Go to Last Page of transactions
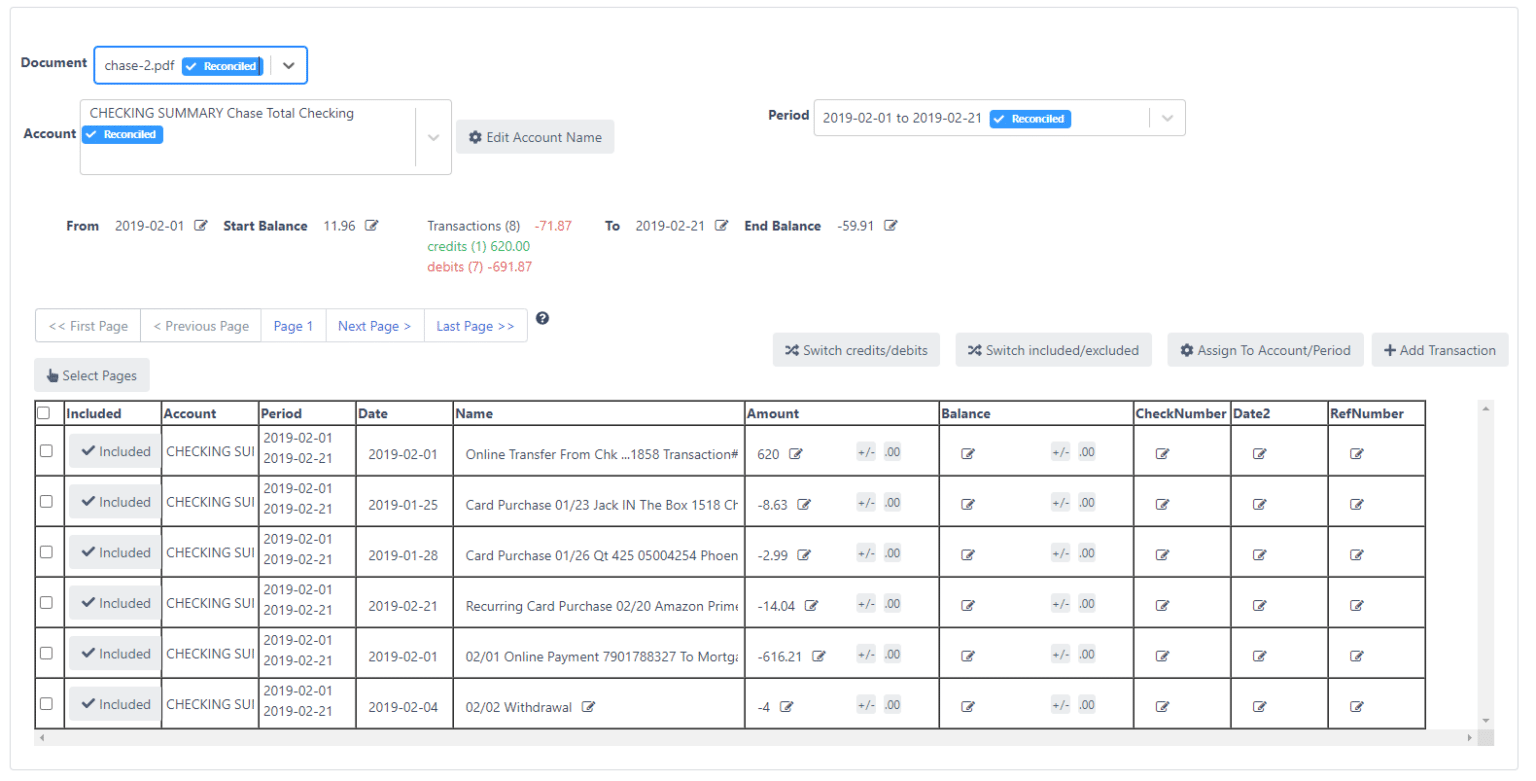Viewport: 1536px width, 781px height. click(476, 325)
